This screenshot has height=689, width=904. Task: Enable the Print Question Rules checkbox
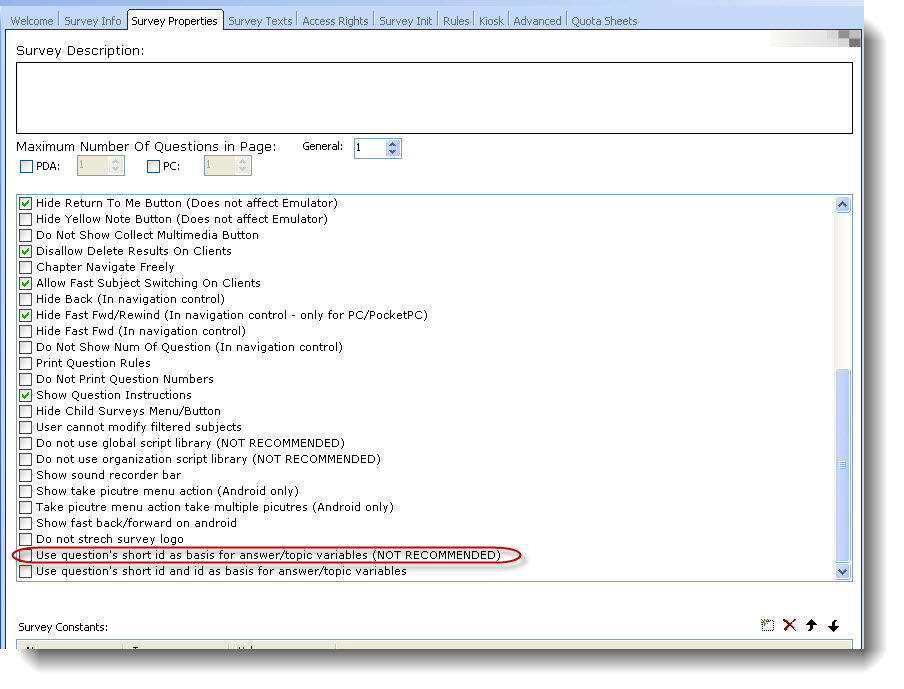[25, 363]
